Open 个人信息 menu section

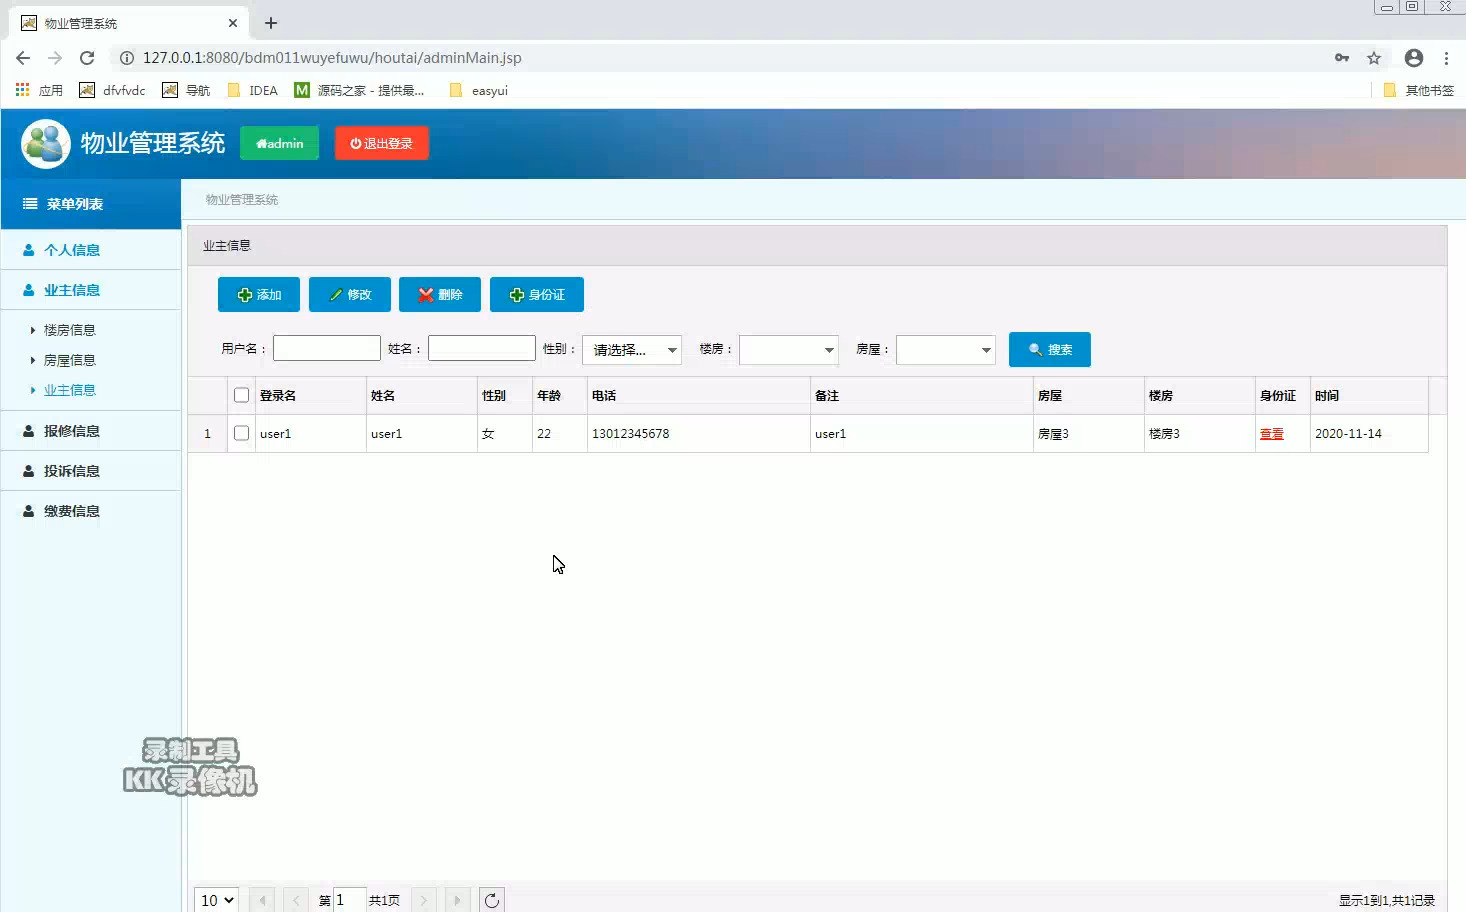click(x=90, y=250)
